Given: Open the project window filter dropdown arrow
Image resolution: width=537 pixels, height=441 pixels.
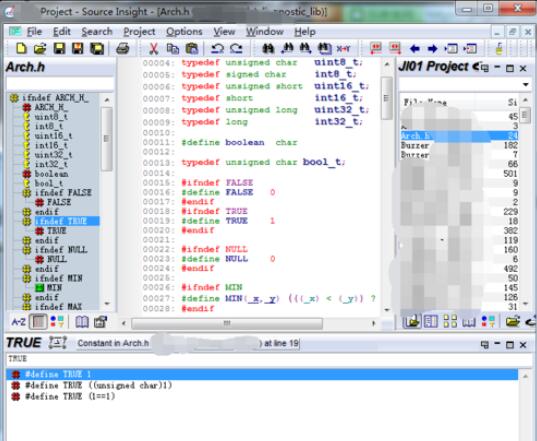Looking at the screenshot, I should (x=525, y=84).
